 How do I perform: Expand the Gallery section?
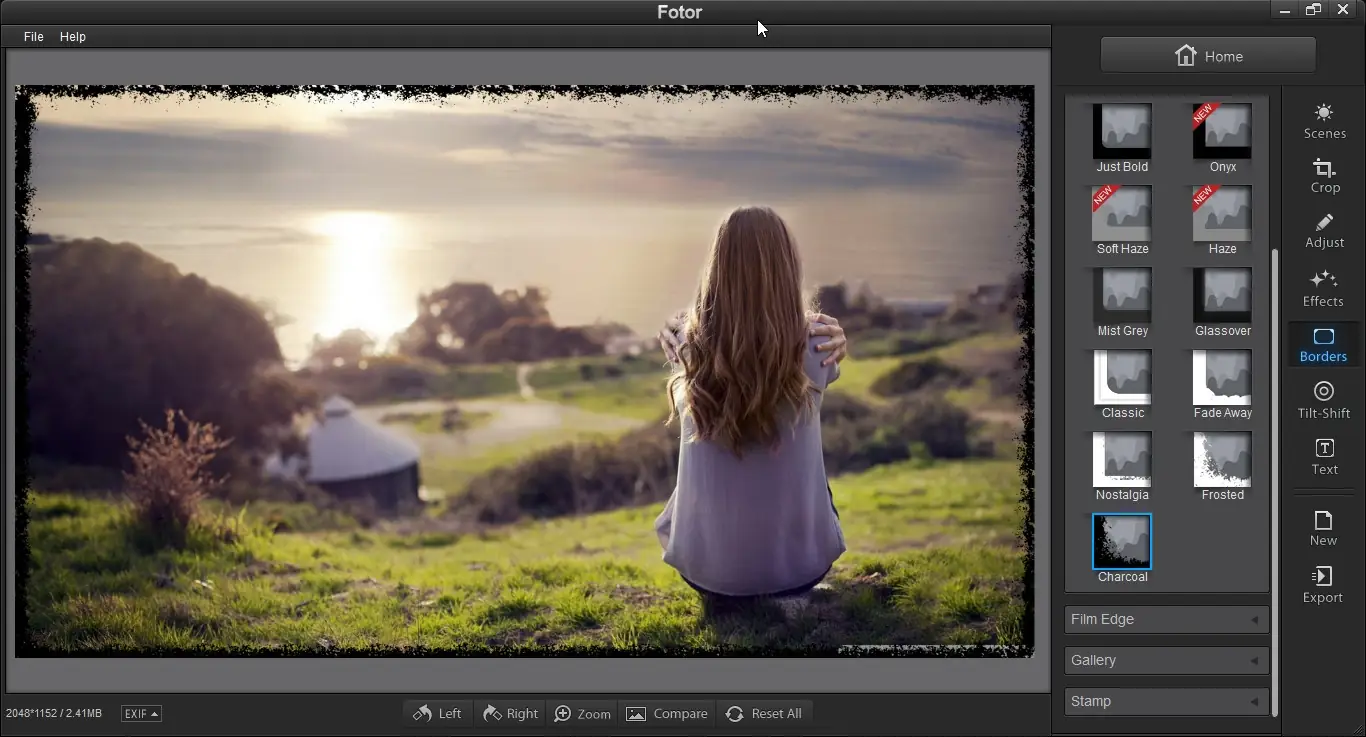click(1166, 660)
